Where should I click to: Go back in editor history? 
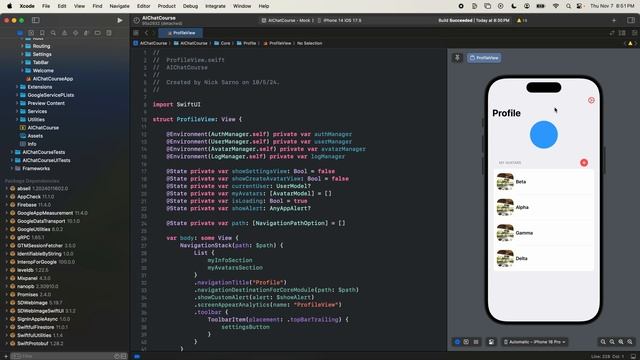(x=146, y=33)
